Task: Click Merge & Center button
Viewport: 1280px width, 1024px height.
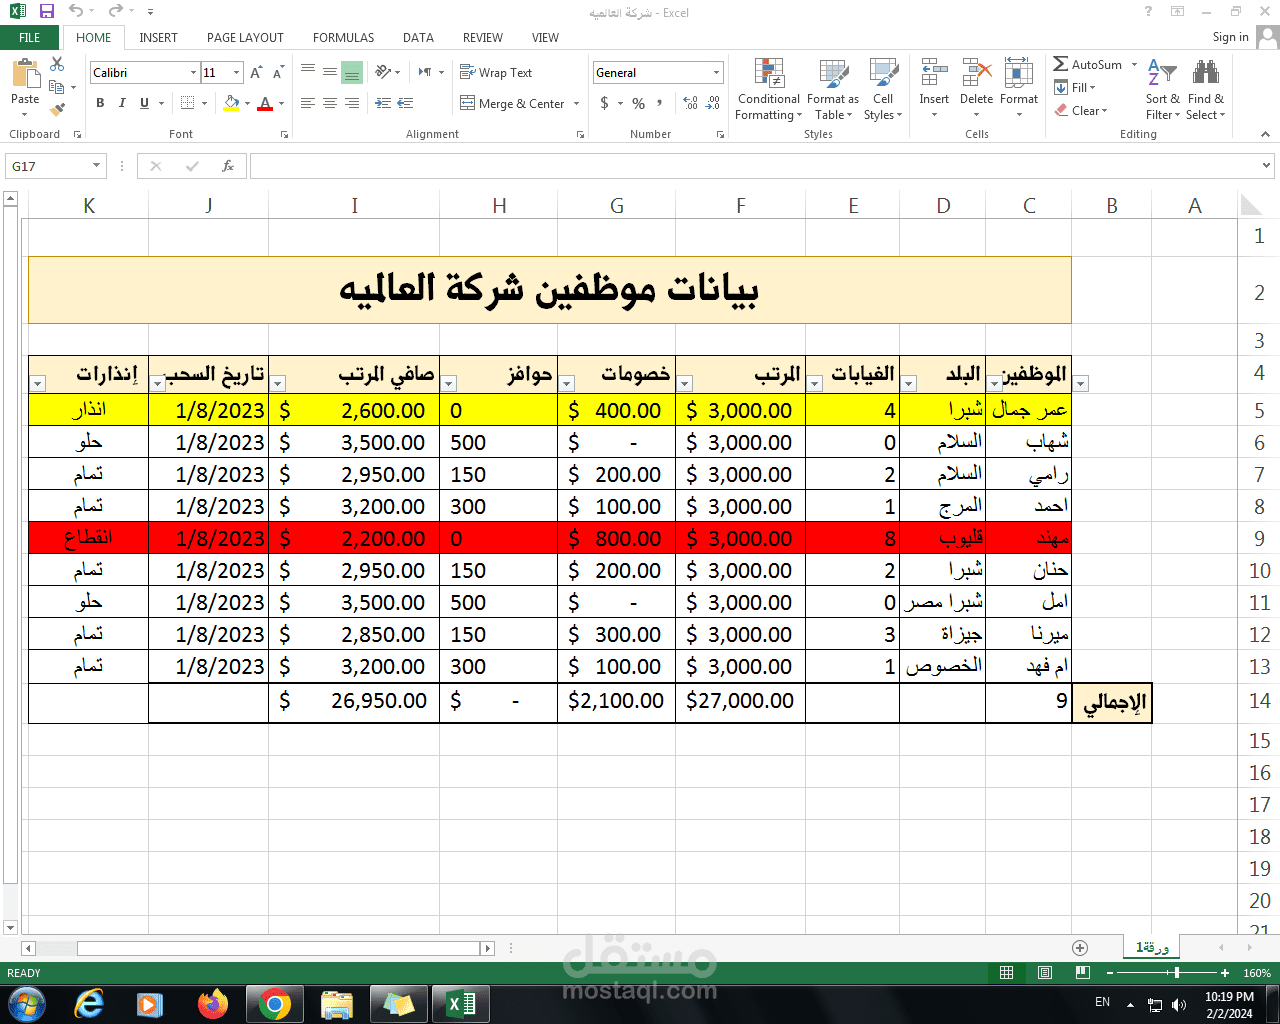Action: pyautogui.click(x=513, y=103)
